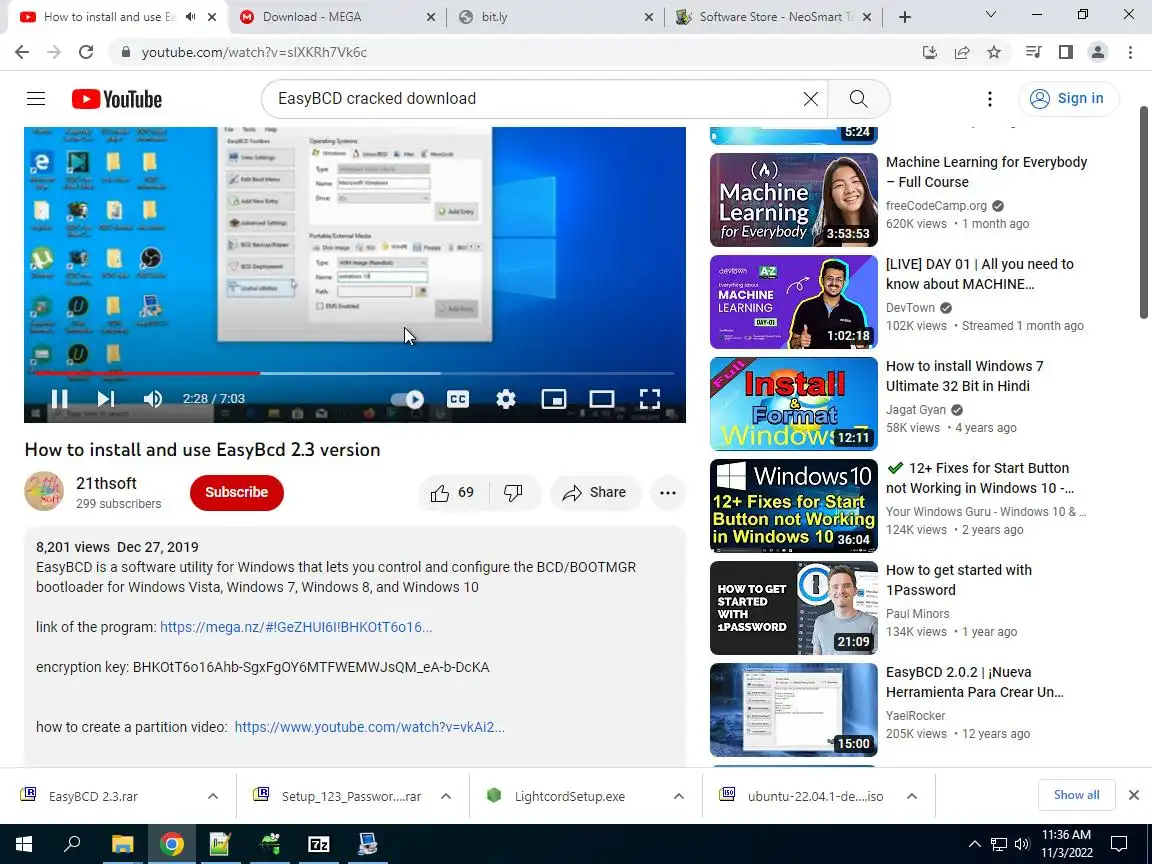Close the downloads bar
Image resolution: width=1152 pixels, height=864 pixels.
[1134, 795]
